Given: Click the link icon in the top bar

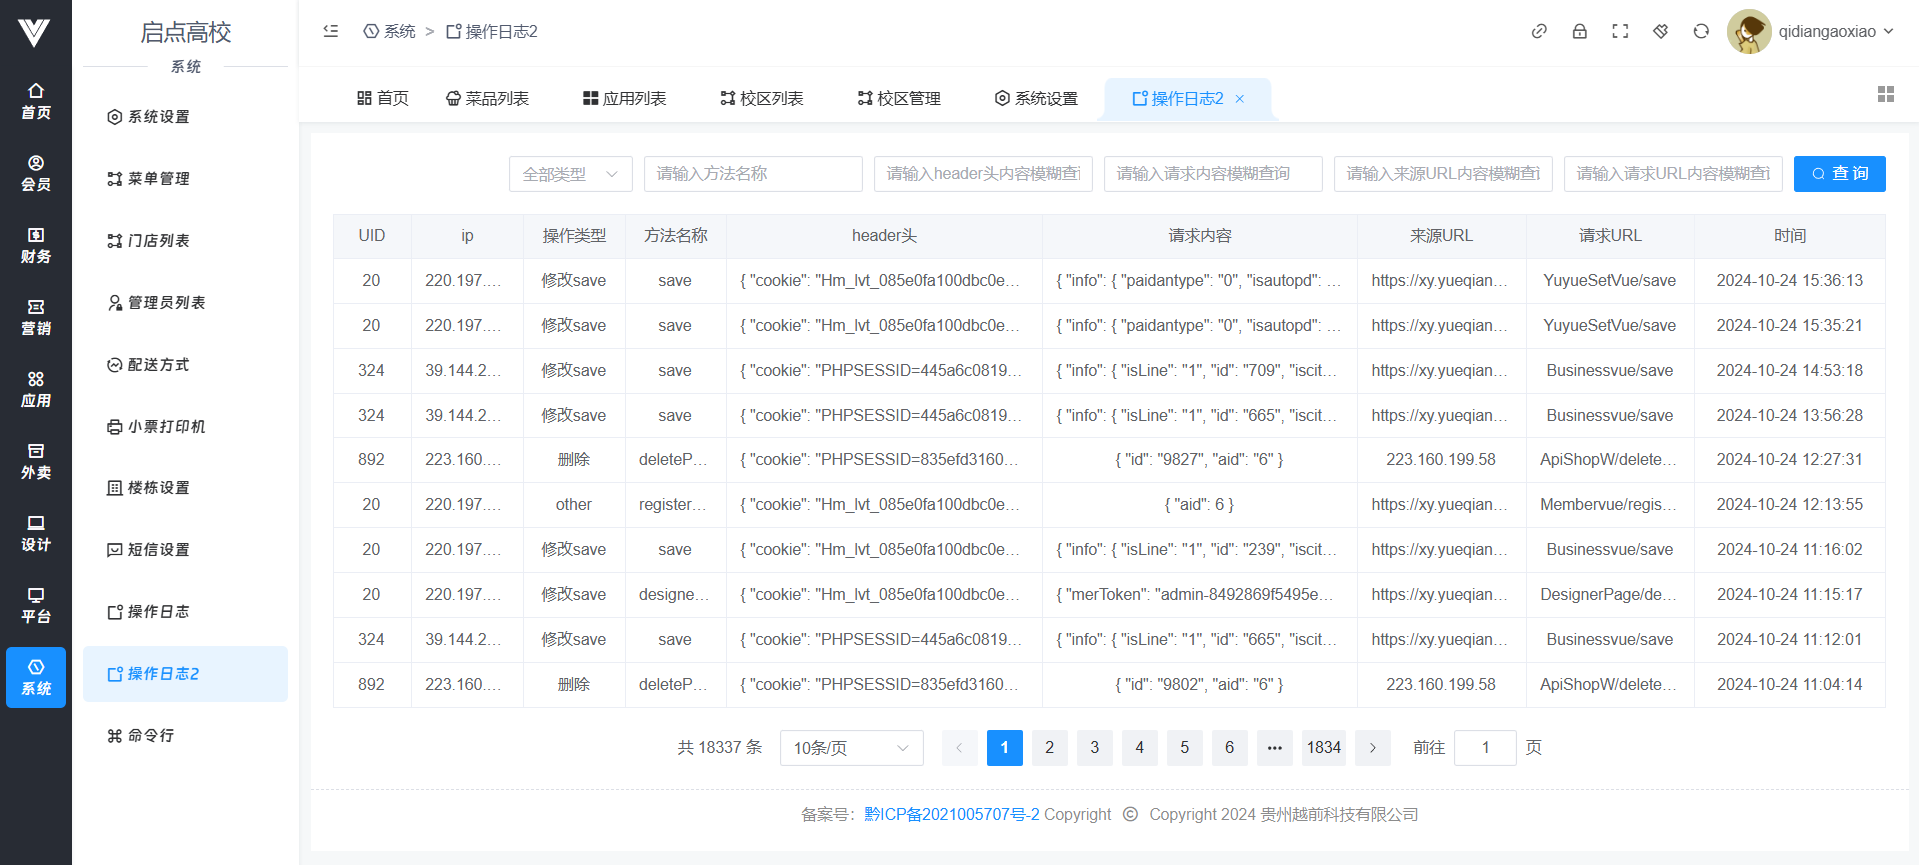Looking at the screenshot, I should (x=1539, y=31).
